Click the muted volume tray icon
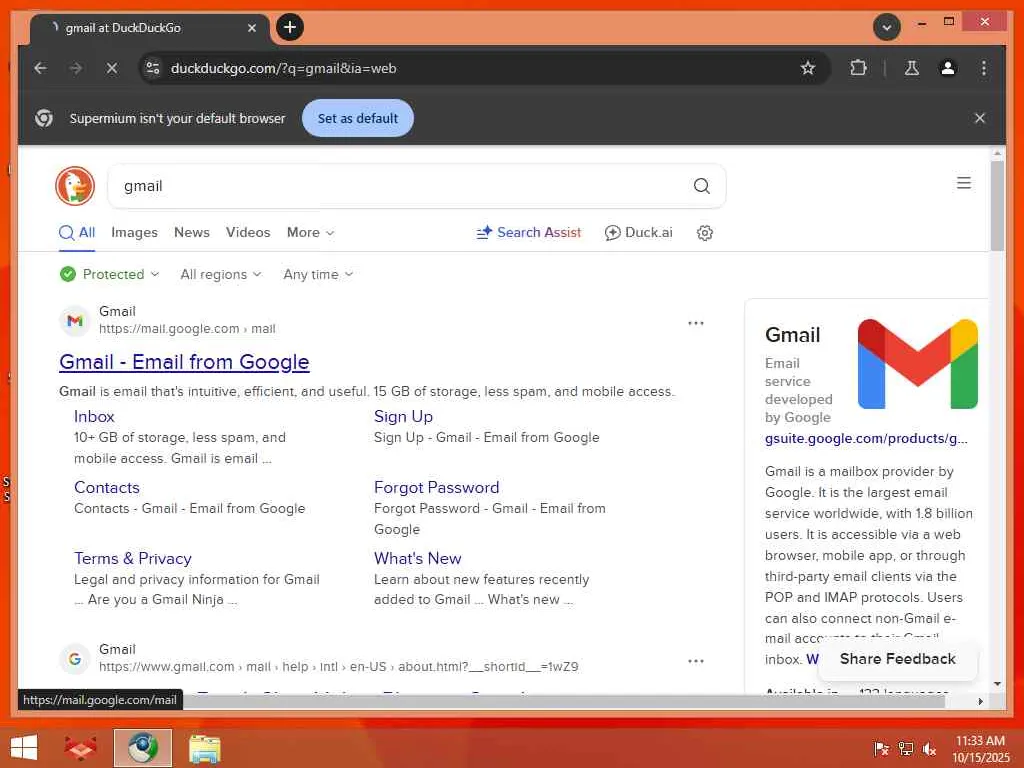Image resolution: width=1024 pixels, height=768 pixels. coord(929,748)
